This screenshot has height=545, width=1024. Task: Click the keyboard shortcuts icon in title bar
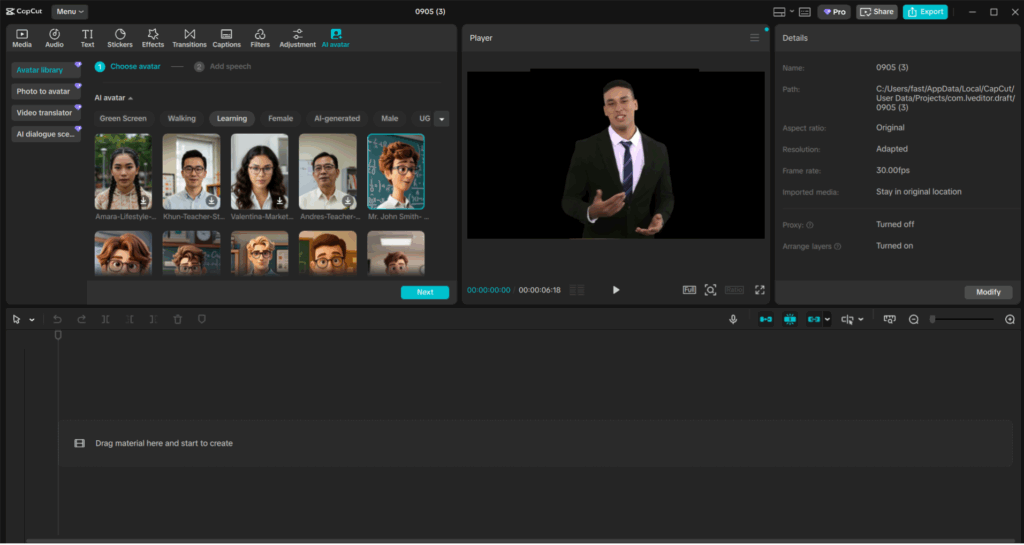coord(805,12)
